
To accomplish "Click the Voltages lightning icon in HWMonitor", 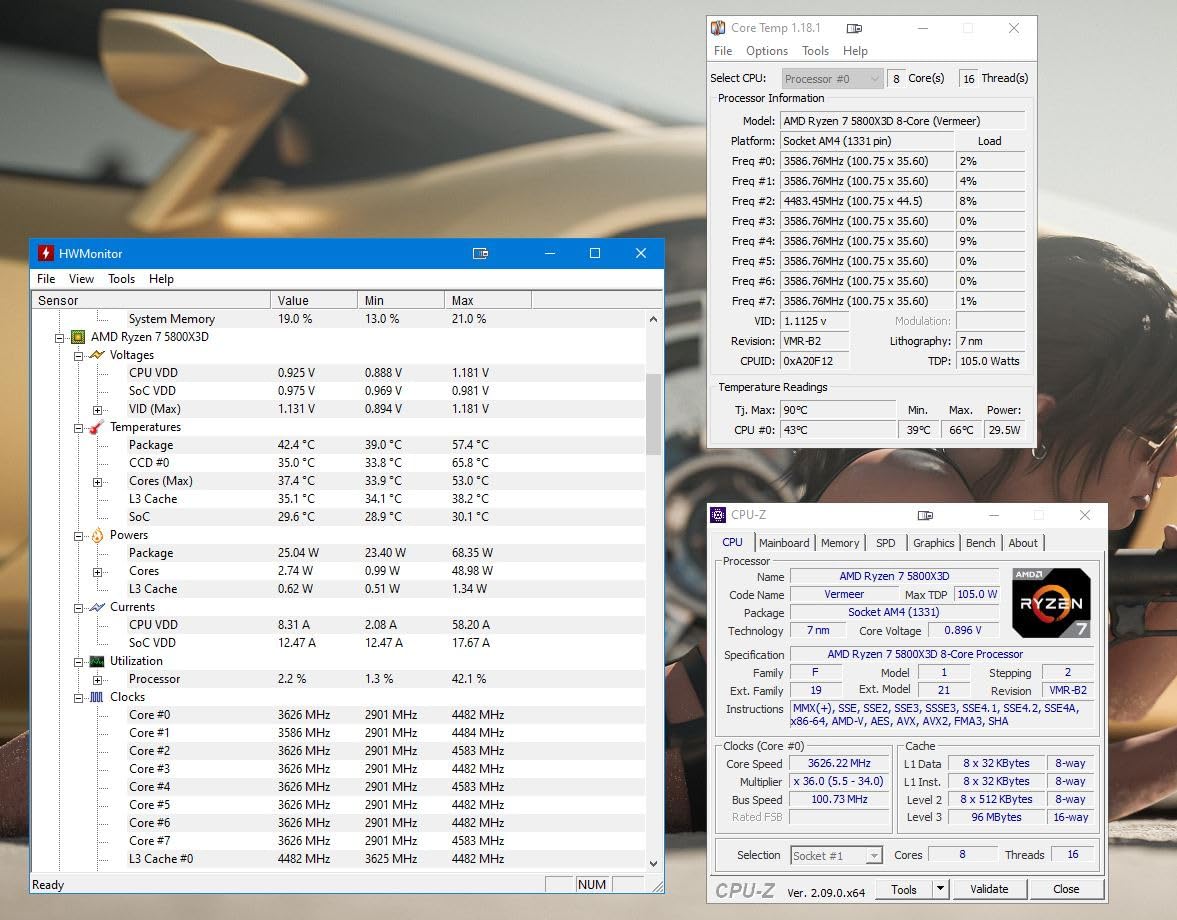I will 97,355.
